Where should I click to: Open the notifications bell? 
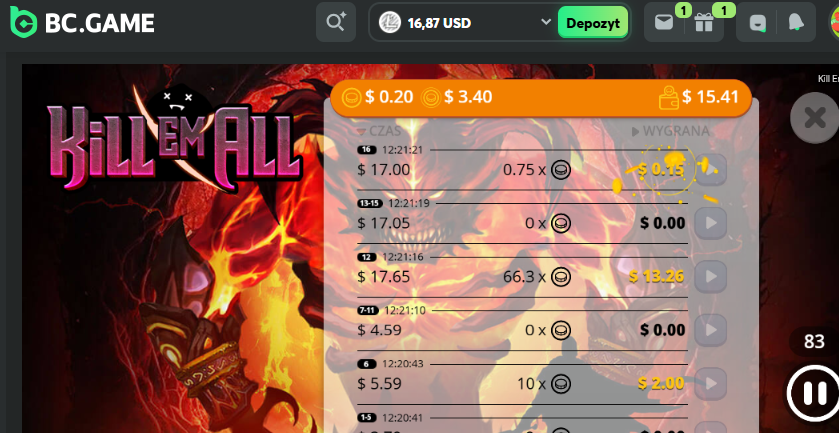796,22
